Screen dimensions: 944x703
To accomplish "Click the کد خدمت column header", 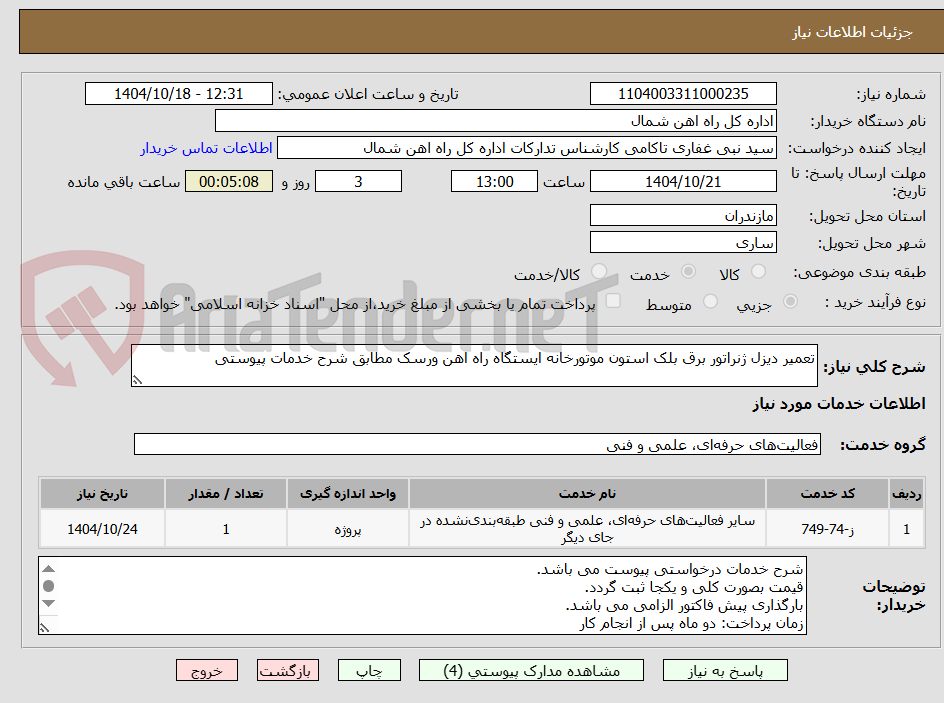I will point(827,494).
